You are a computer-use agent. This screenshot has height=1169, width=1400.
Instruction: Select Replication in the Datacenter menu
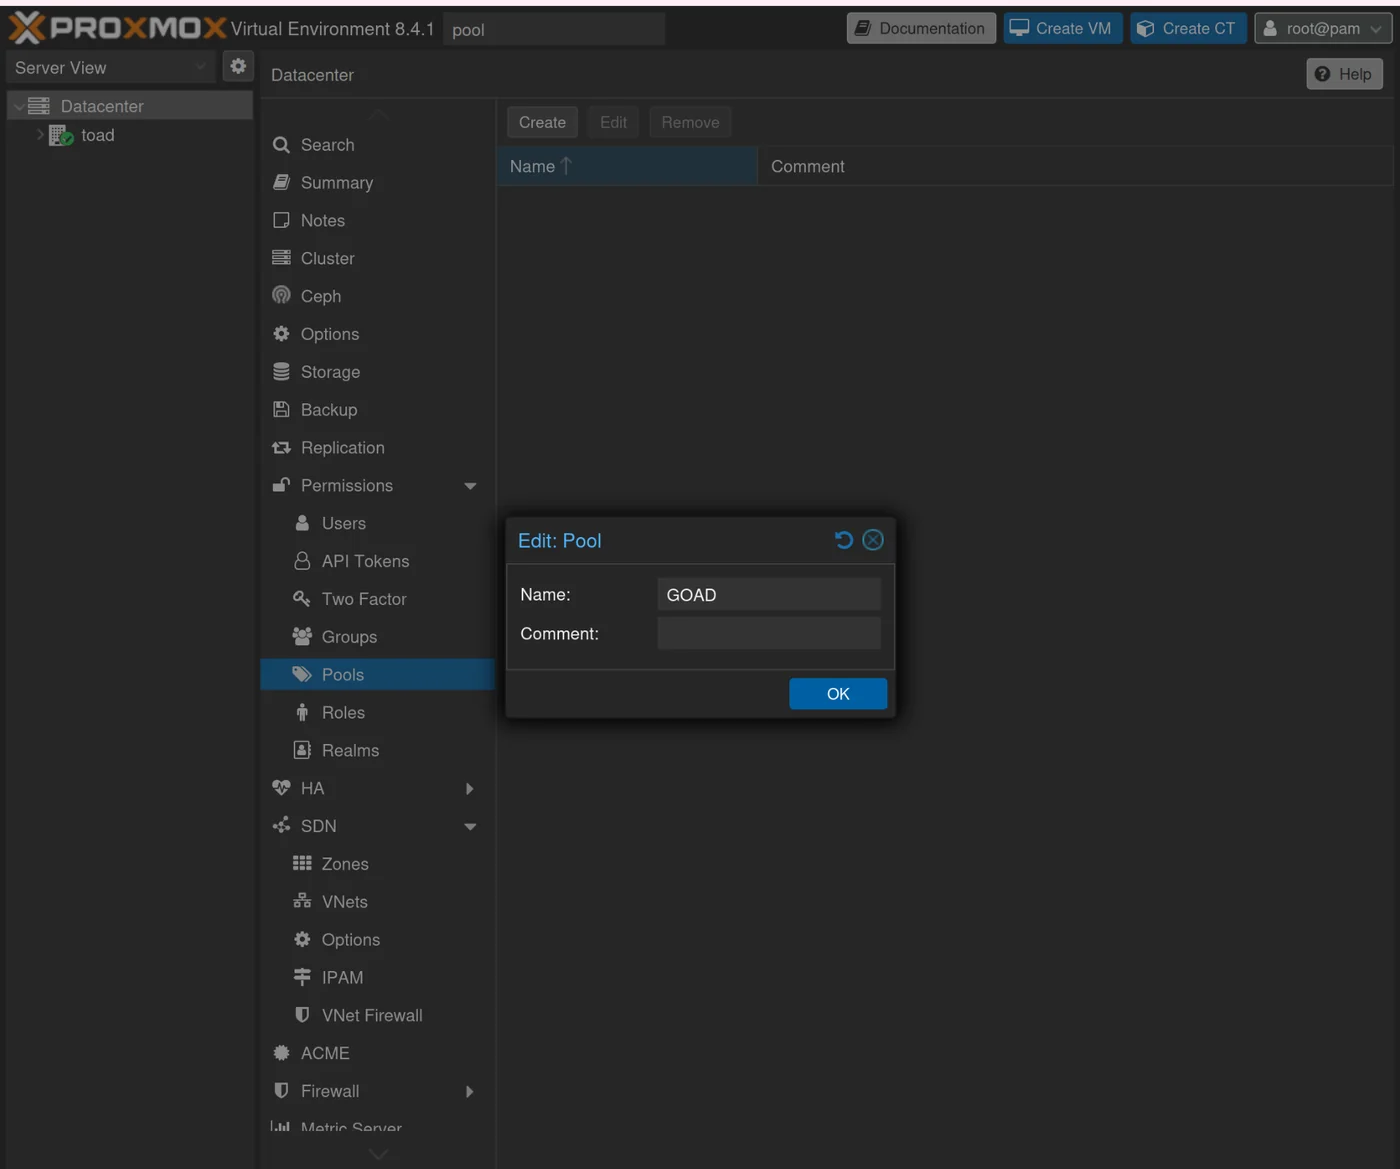(342, 448)
